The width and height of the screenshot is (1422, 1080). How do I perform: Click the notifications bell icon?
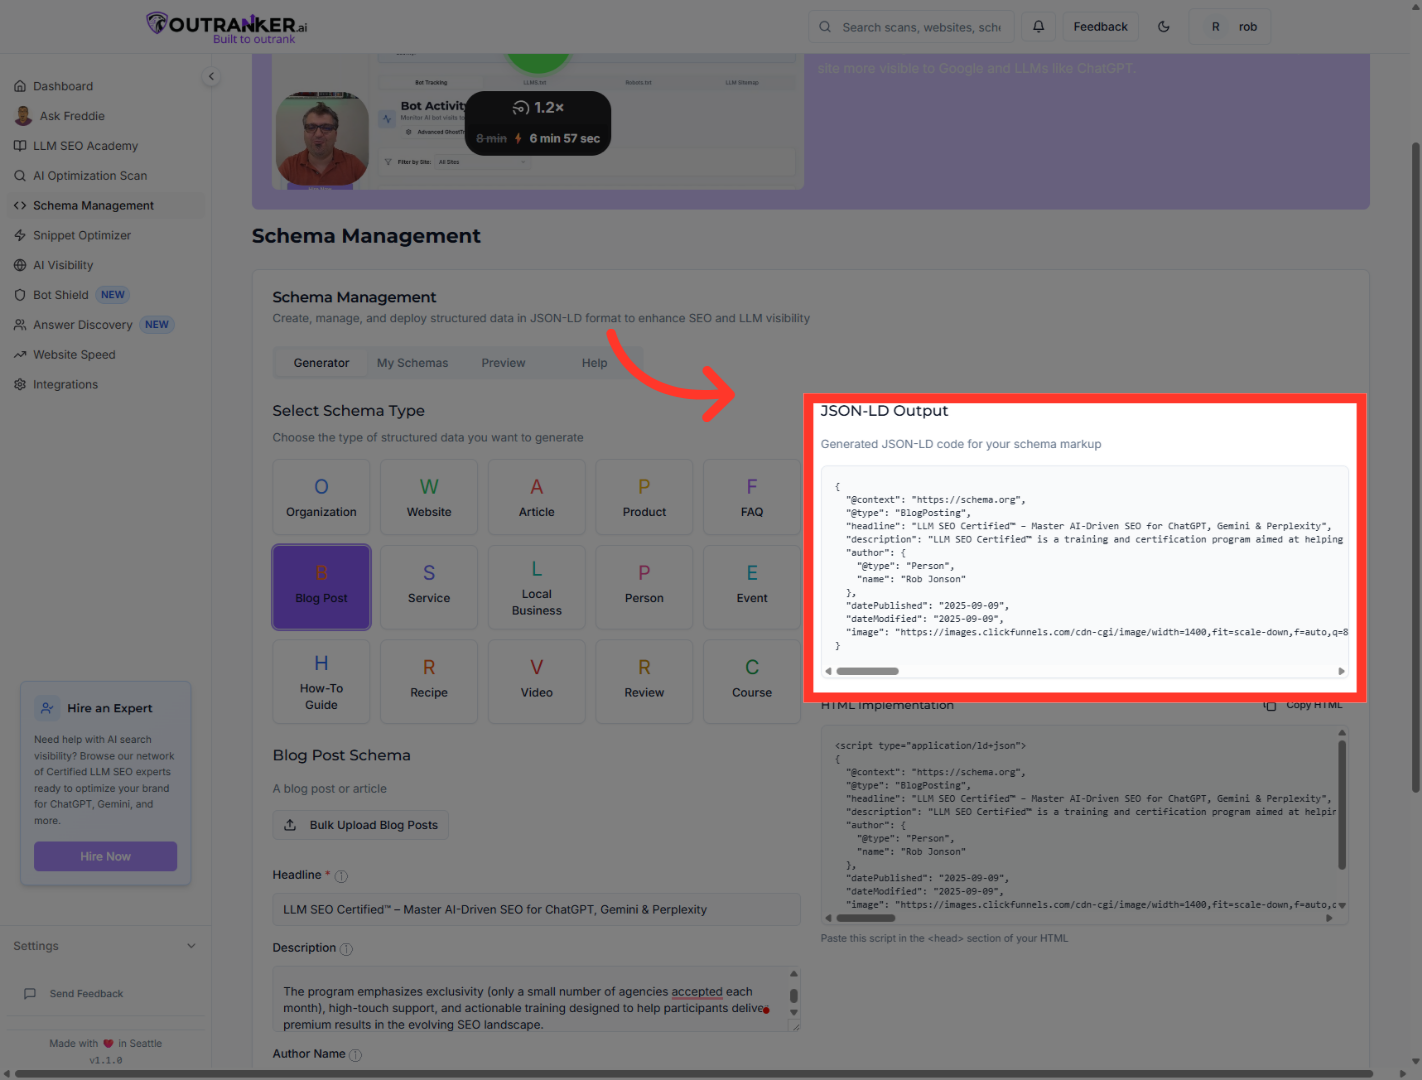(x=1038, y=27)
